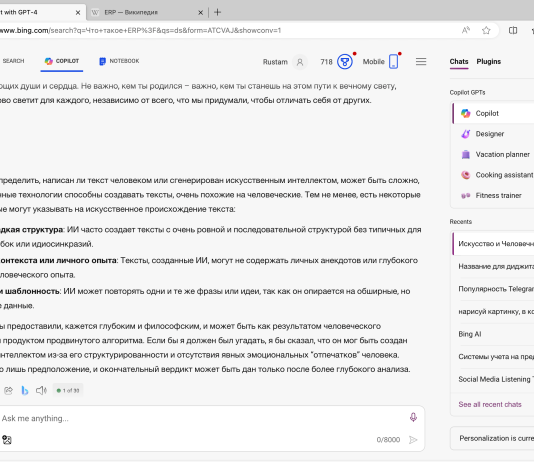Click the Copilot colorful logo icon in sidebar
This screenshot has height=462, width=534.
466,113
